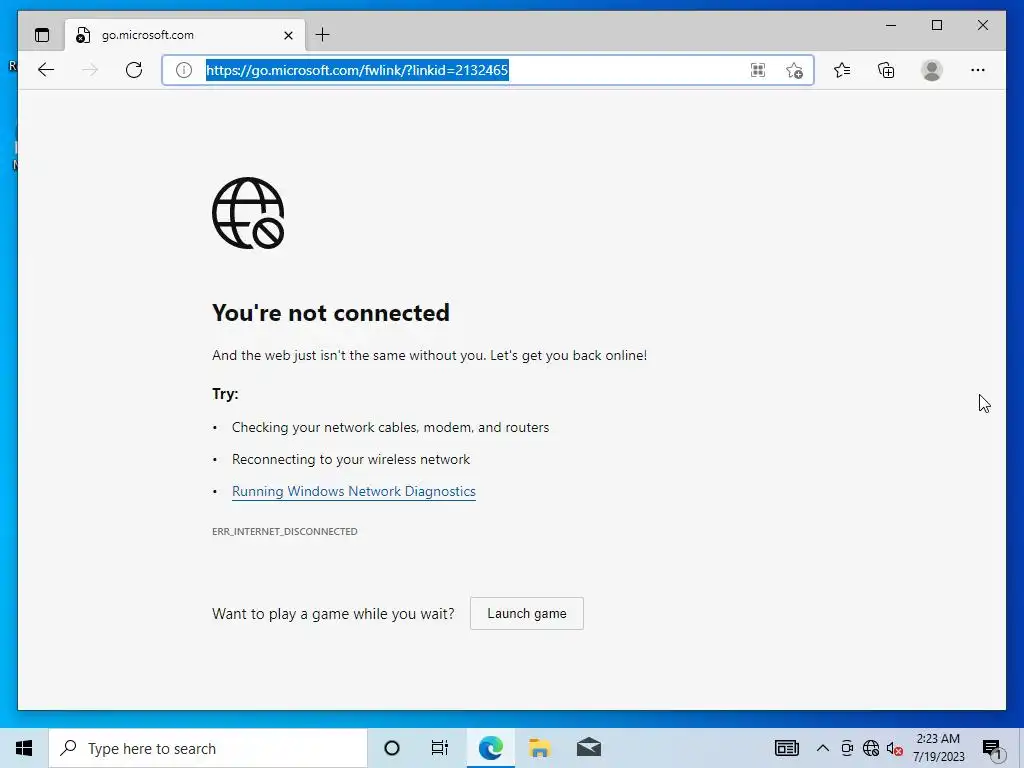Open File Explorer from taskbar
1024x768 pixels.
coord(539,748)
